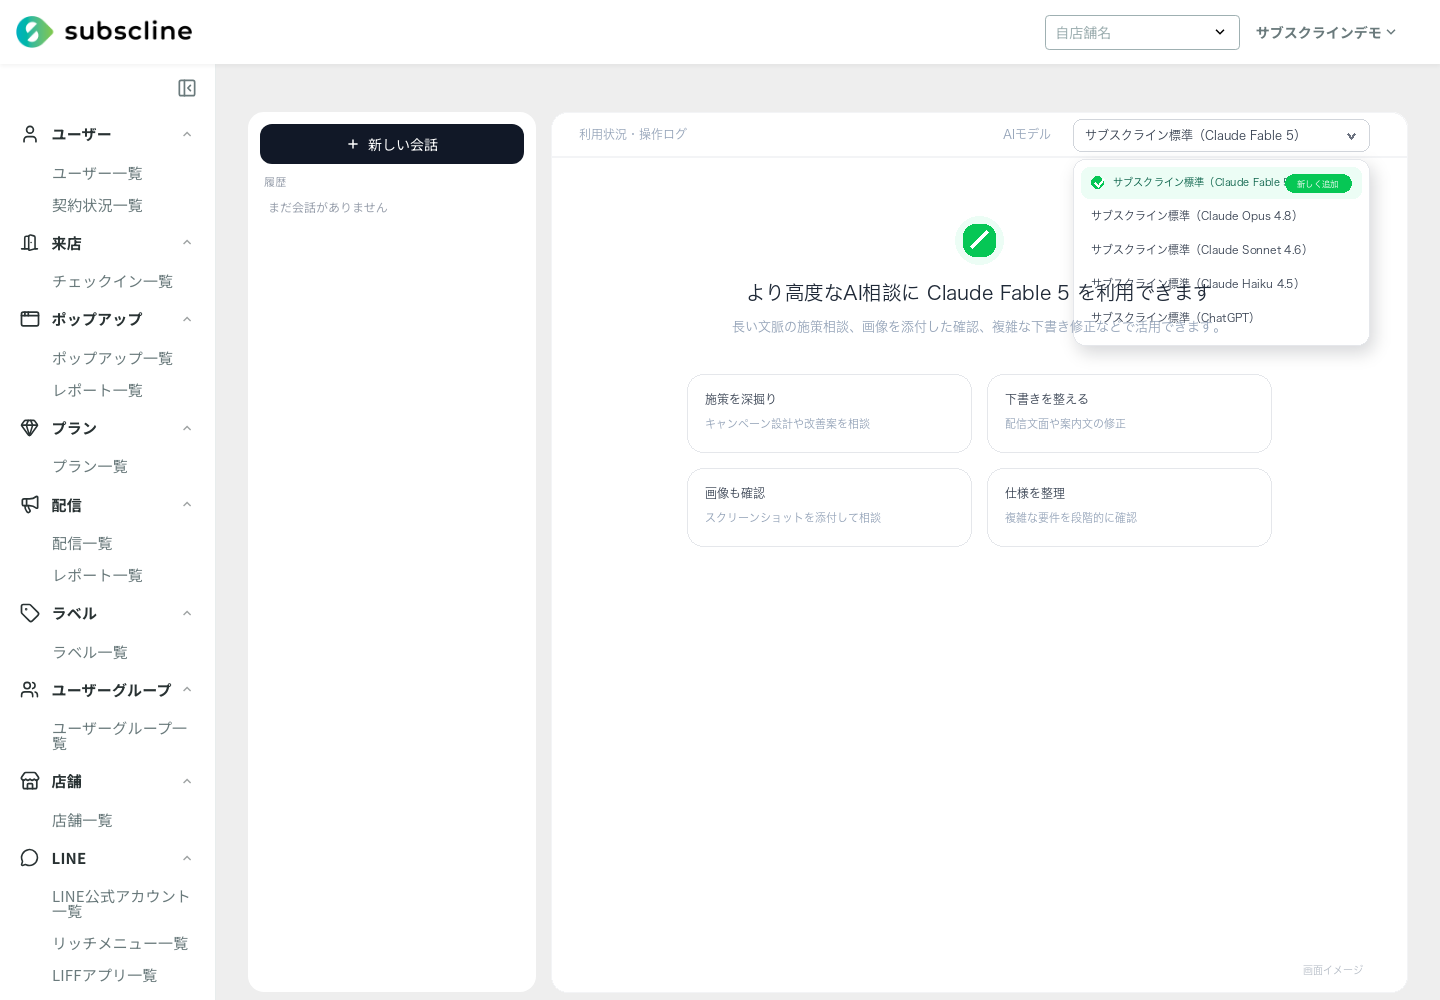This screenshot has height=1000, width=1440.
Task: Choose the 下書きを整える suggestion card
Action: click(1129, 413)
